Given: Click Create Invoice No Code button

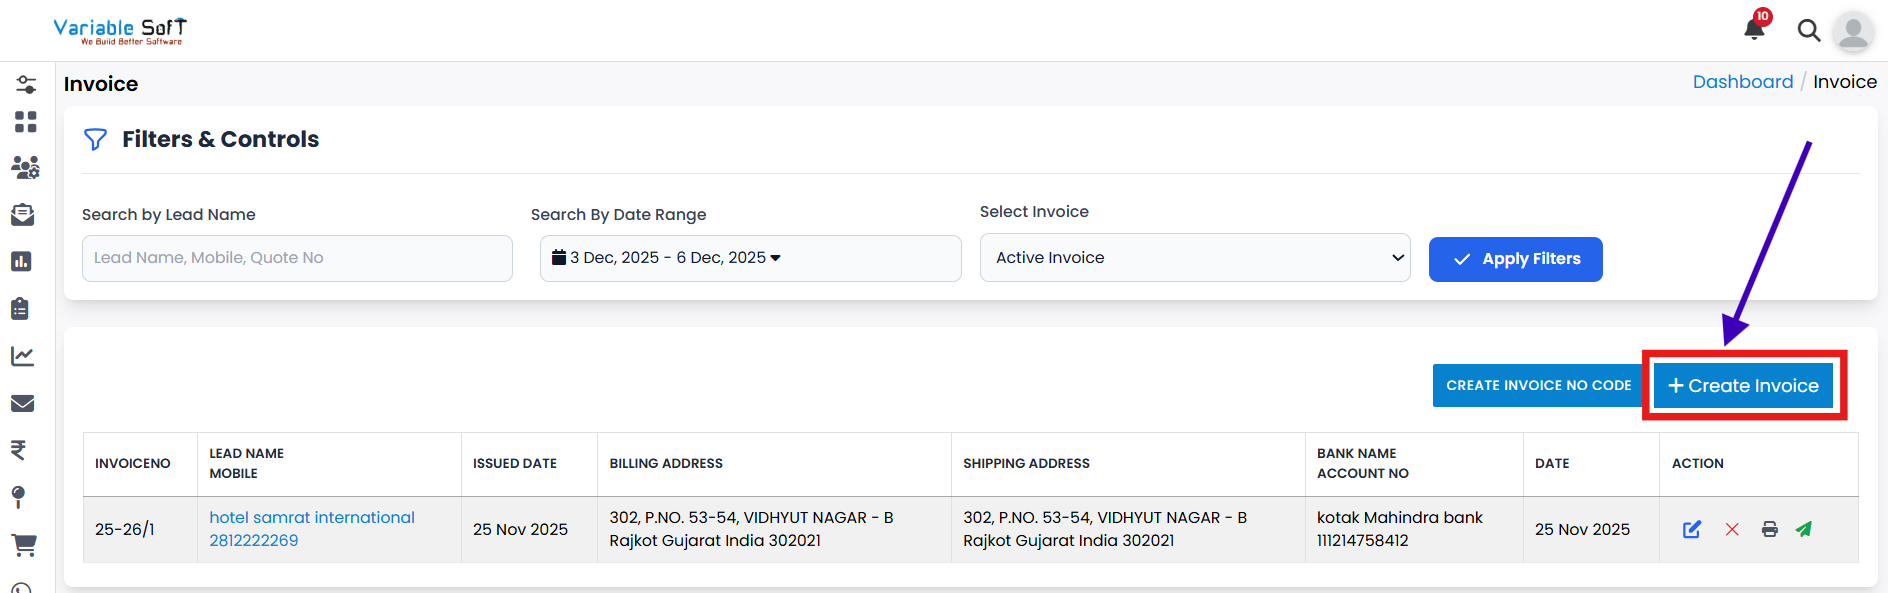Looking at the screenshot, I should (1538, 386).
